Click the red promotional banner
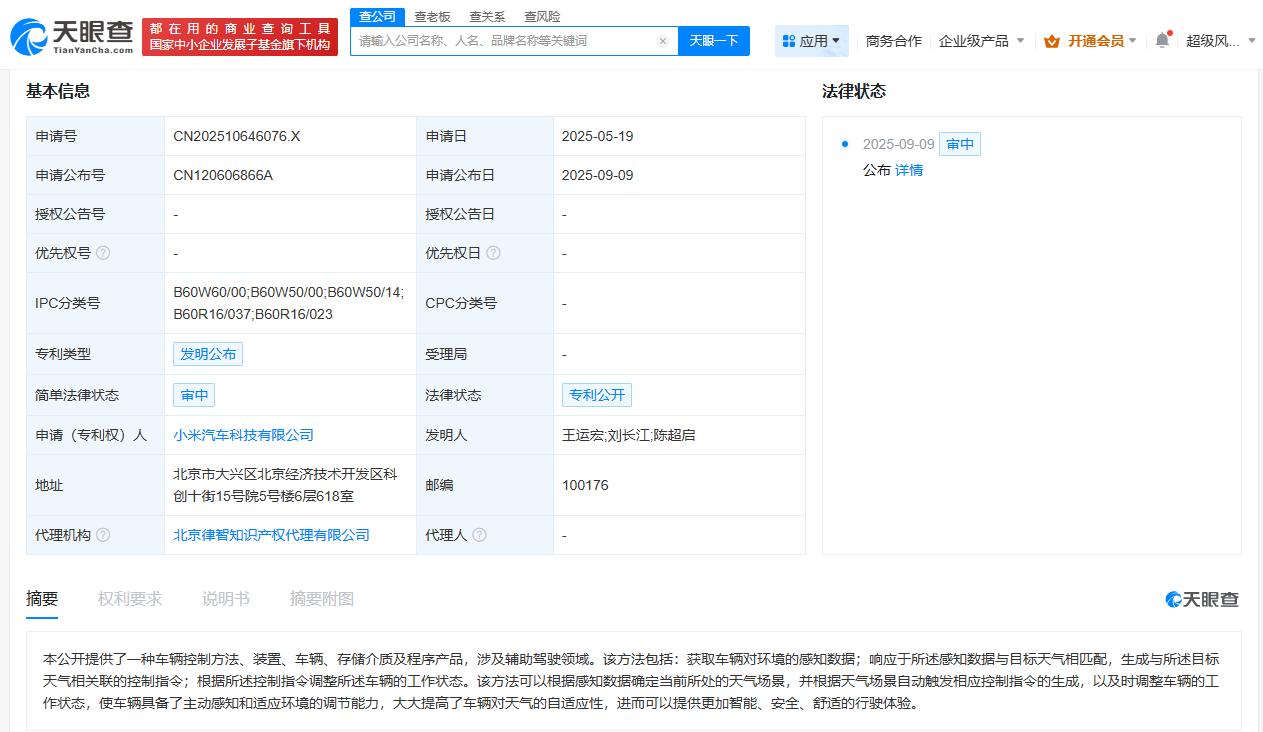The width and height of the screenshot is (1263, 732). (240, 37)
